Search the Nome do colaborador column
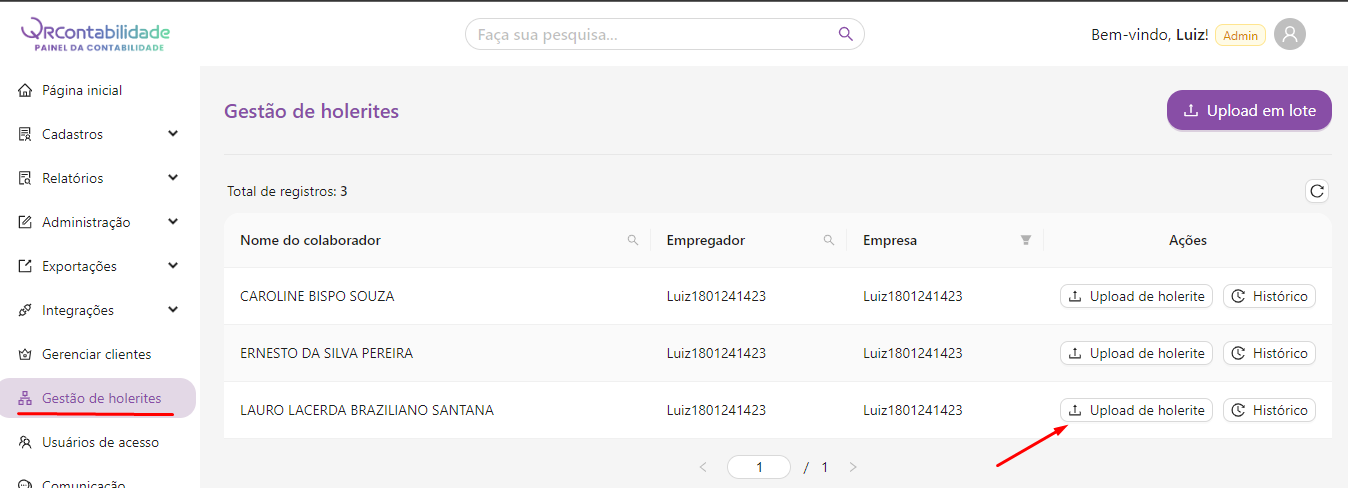1348x488 pixels. 633,240
